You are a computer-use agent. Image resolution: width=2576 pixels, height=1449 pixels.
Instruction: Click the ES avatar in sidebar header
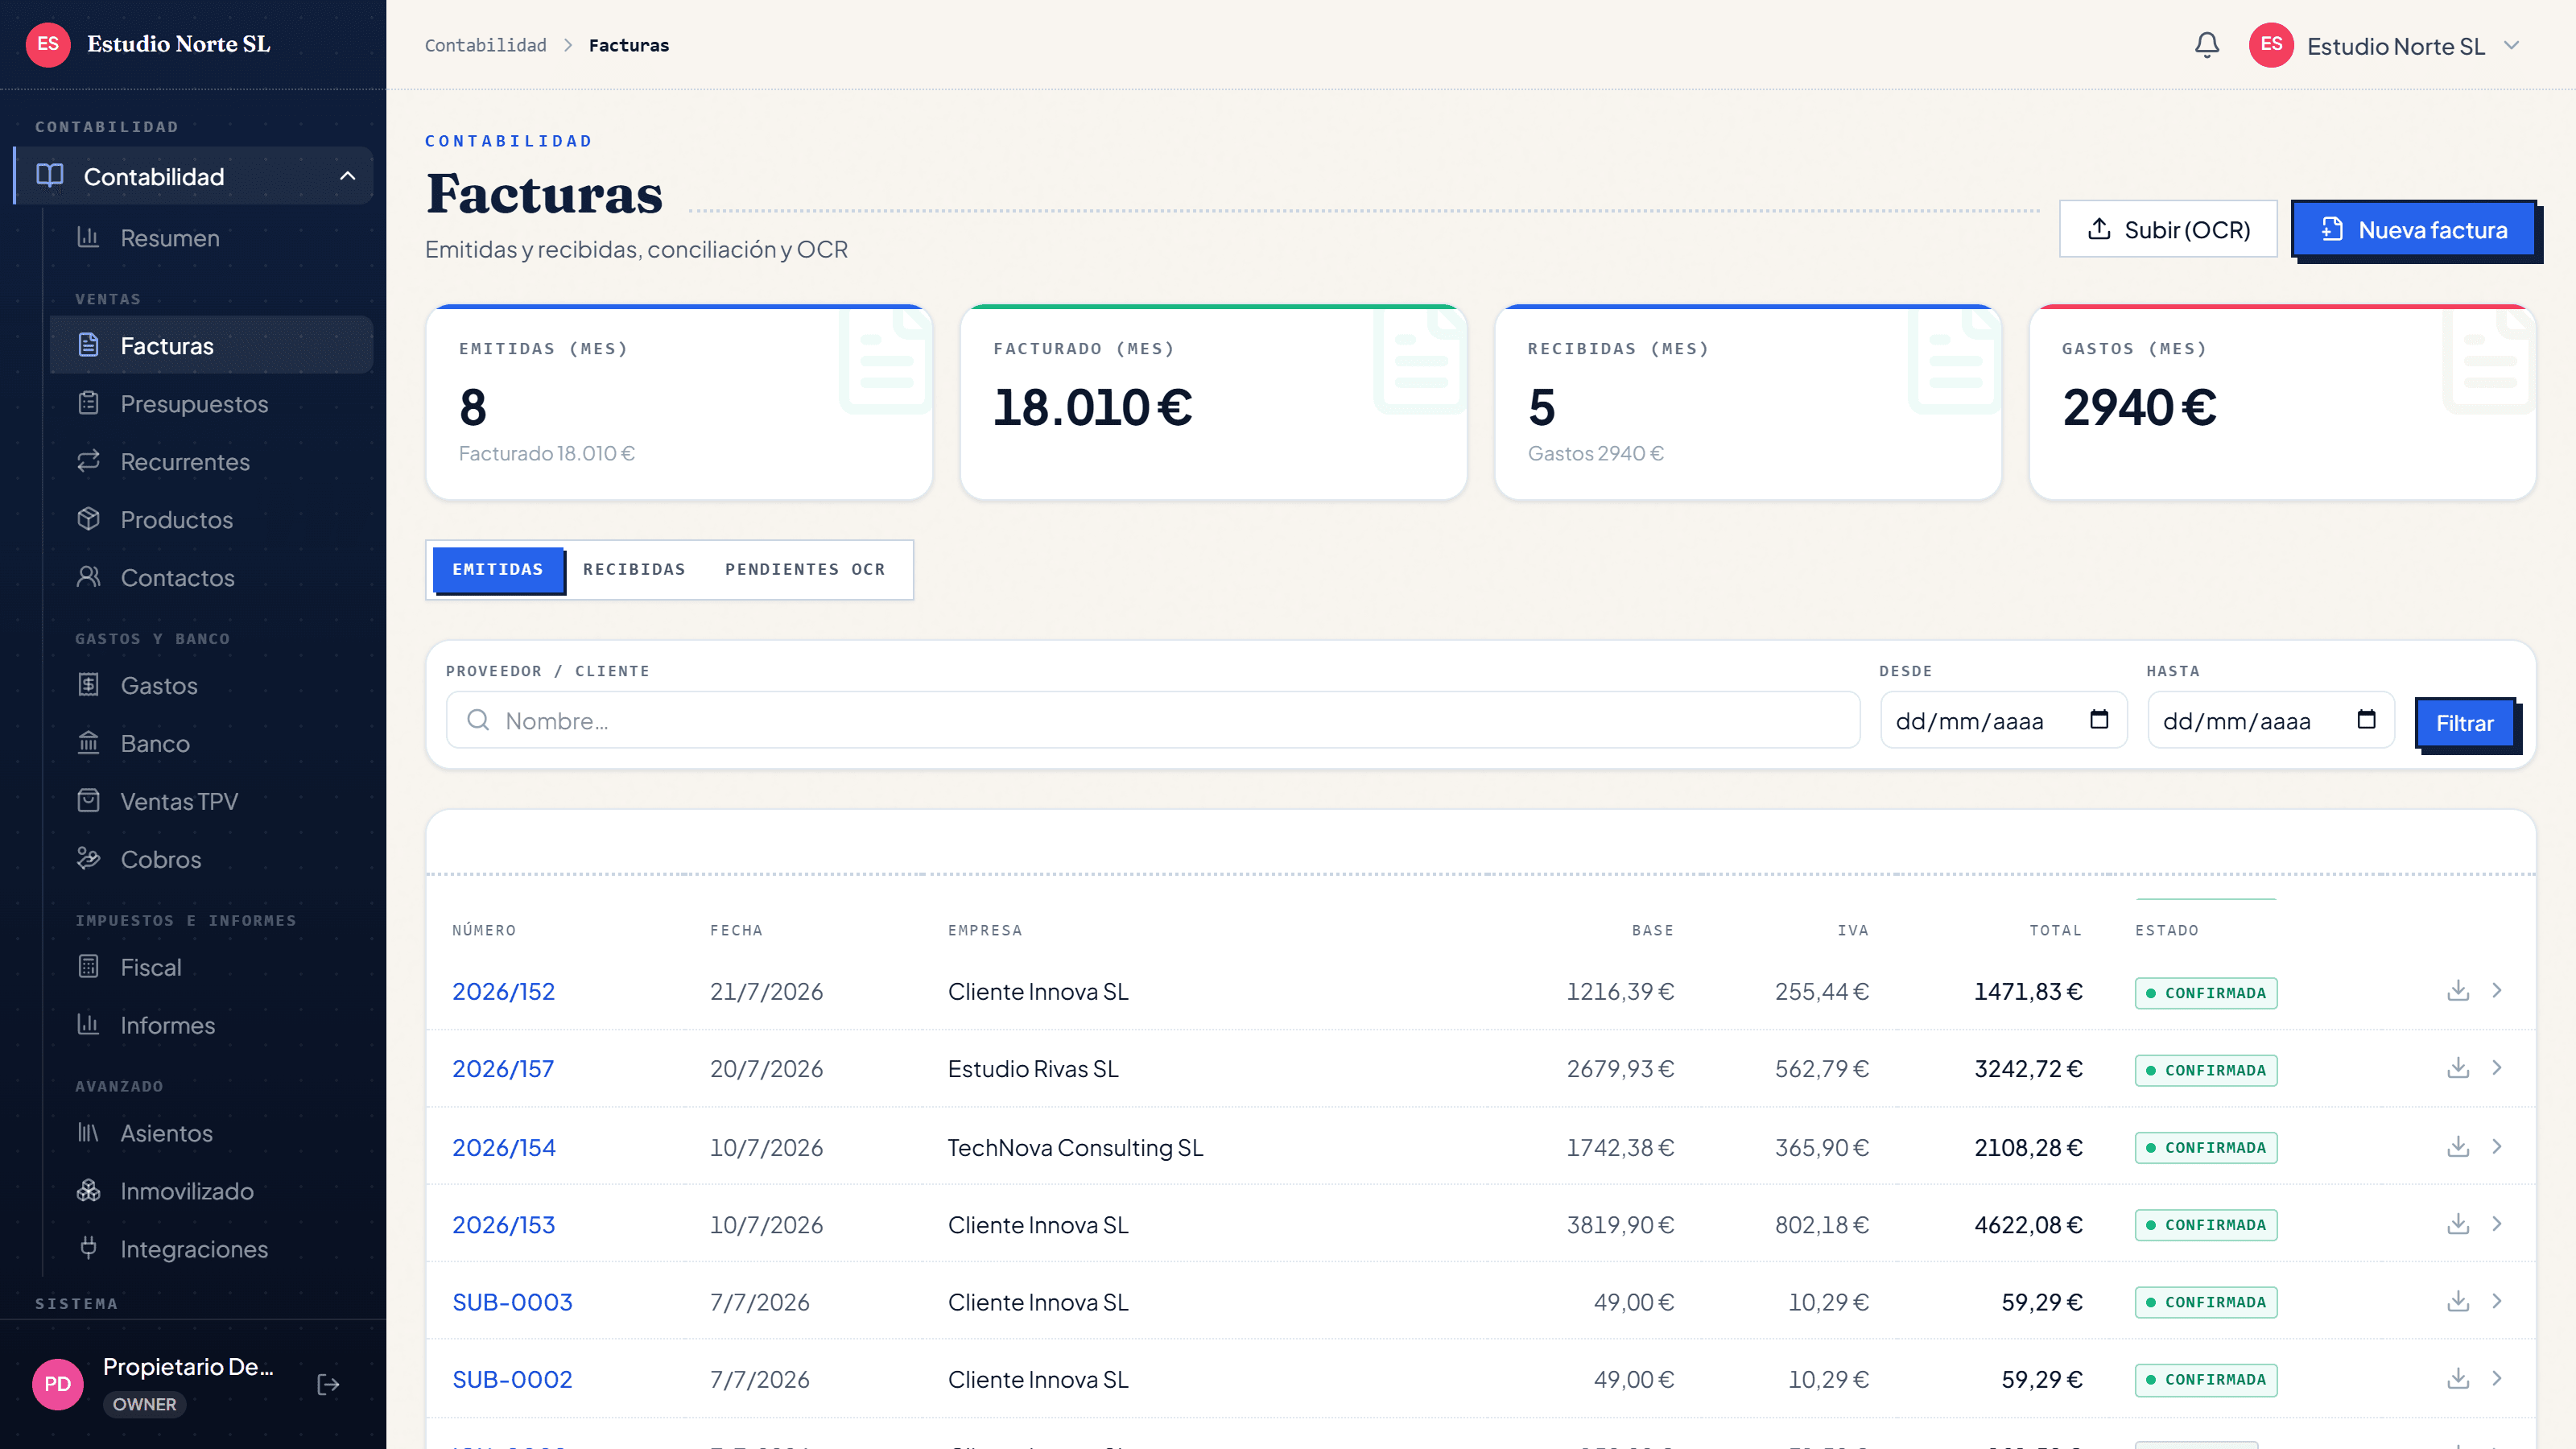coord(48,44)
